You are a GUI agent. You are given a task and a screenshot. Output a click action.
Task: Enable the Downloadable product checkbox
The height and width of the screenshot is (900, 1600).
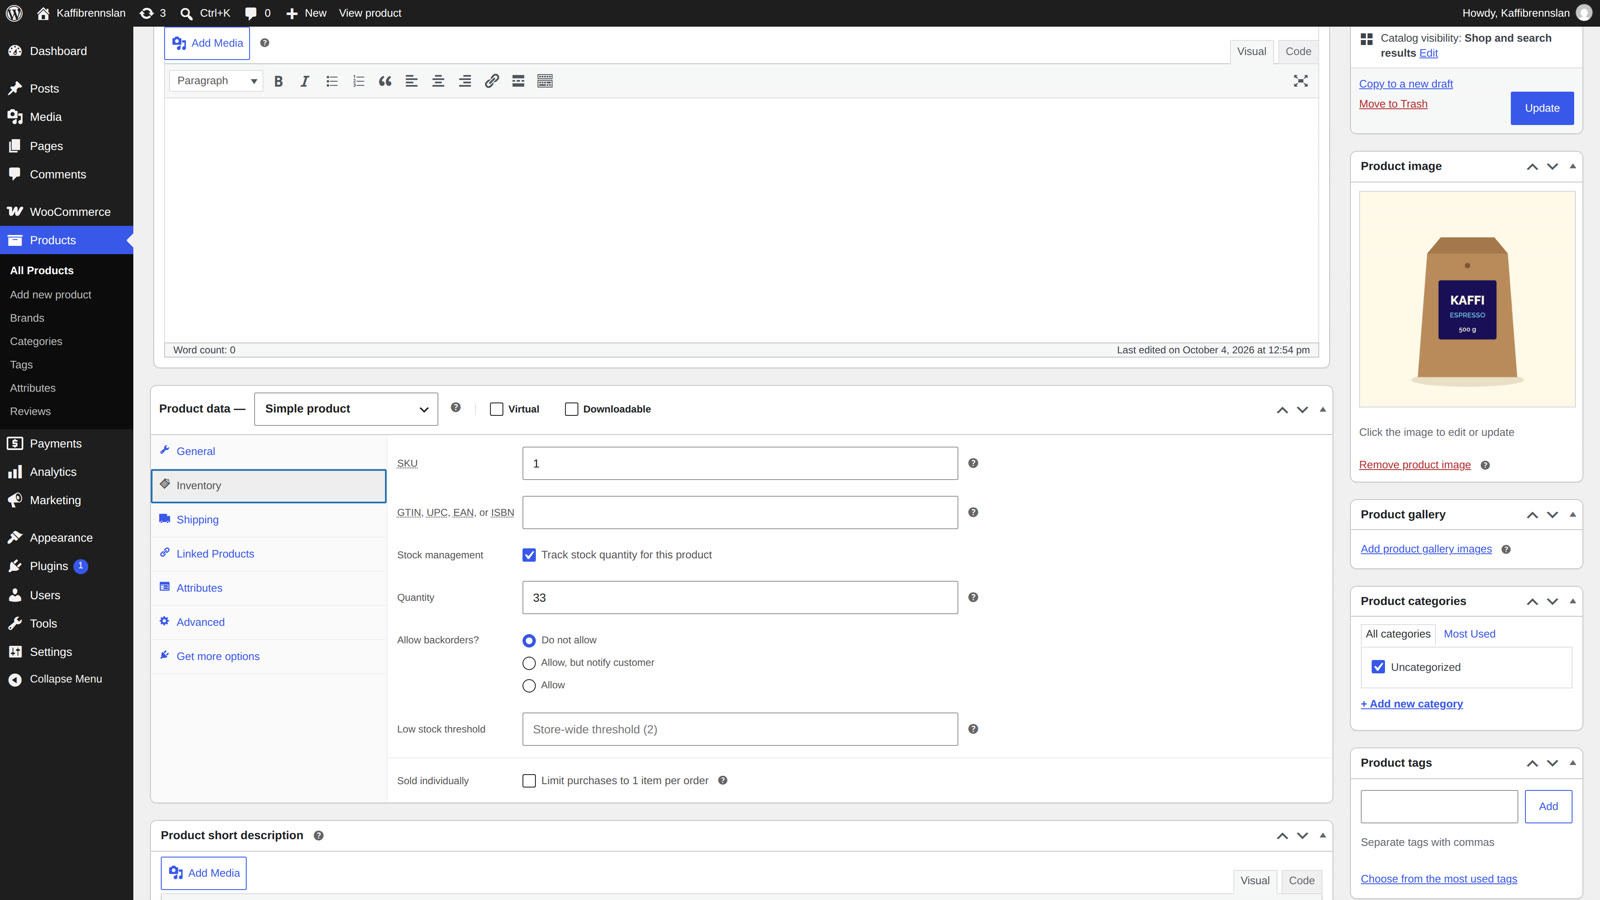(x=571, y=409)
